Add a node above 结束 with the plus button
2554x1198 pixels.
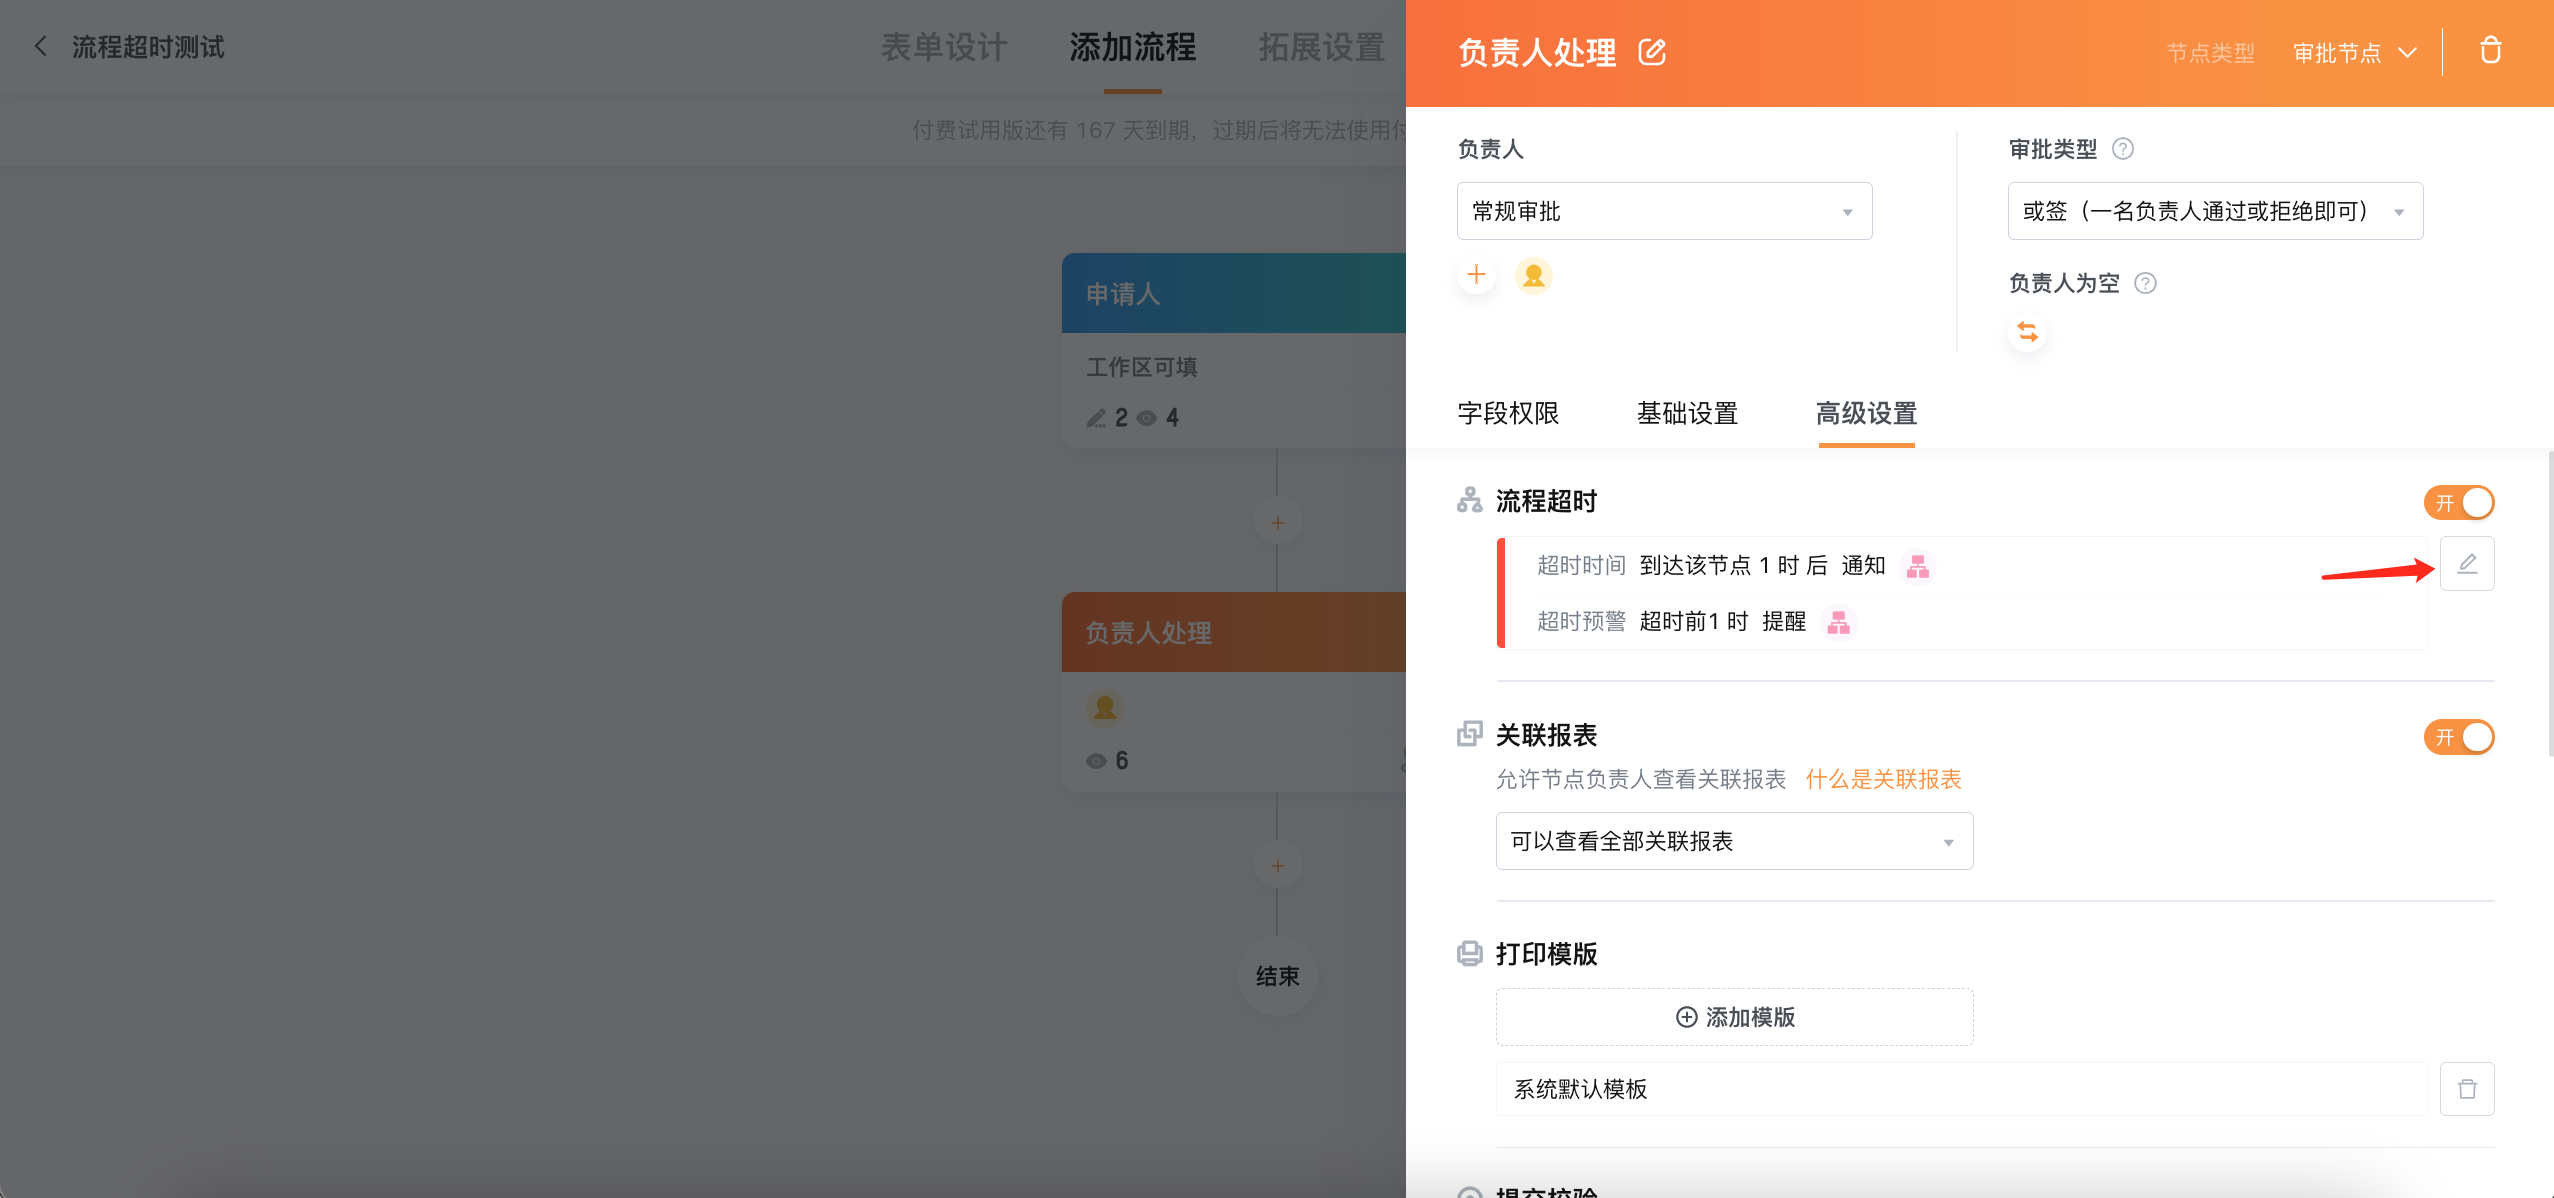pyautogui.click(x=1277, y=866)
